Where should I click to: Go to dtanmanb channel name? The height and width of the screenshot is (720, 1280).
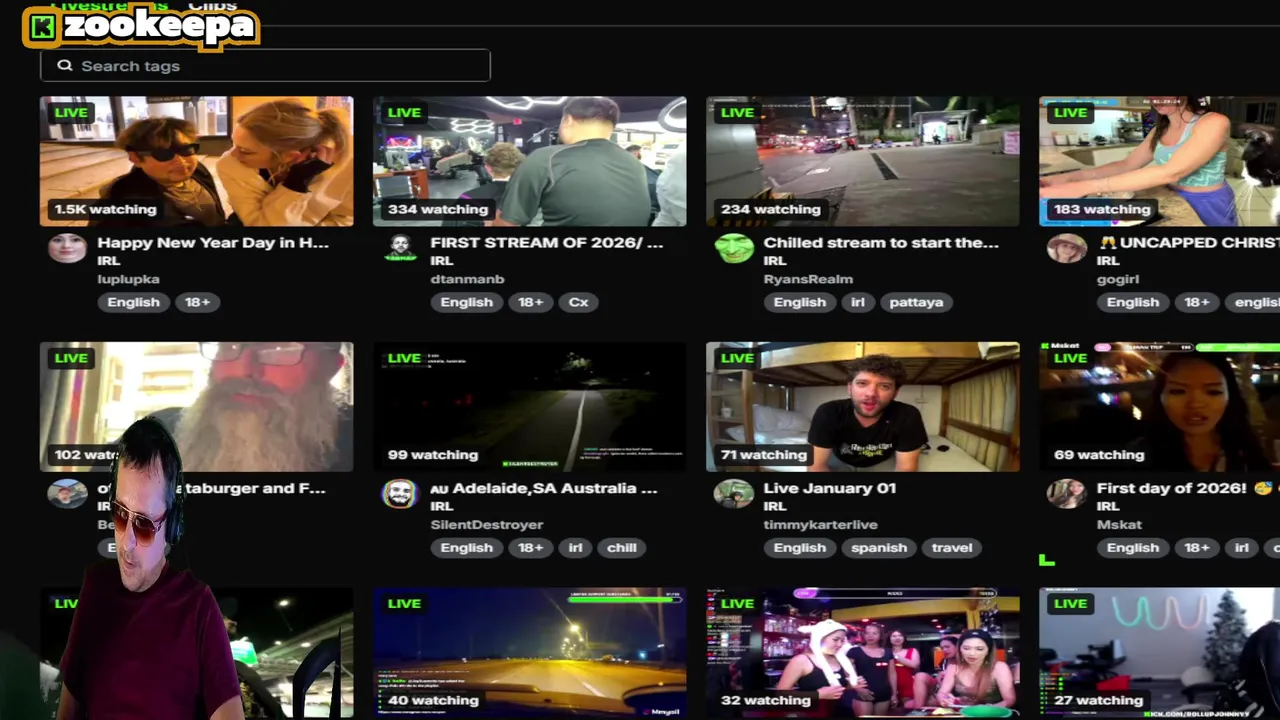click(467, 279)
